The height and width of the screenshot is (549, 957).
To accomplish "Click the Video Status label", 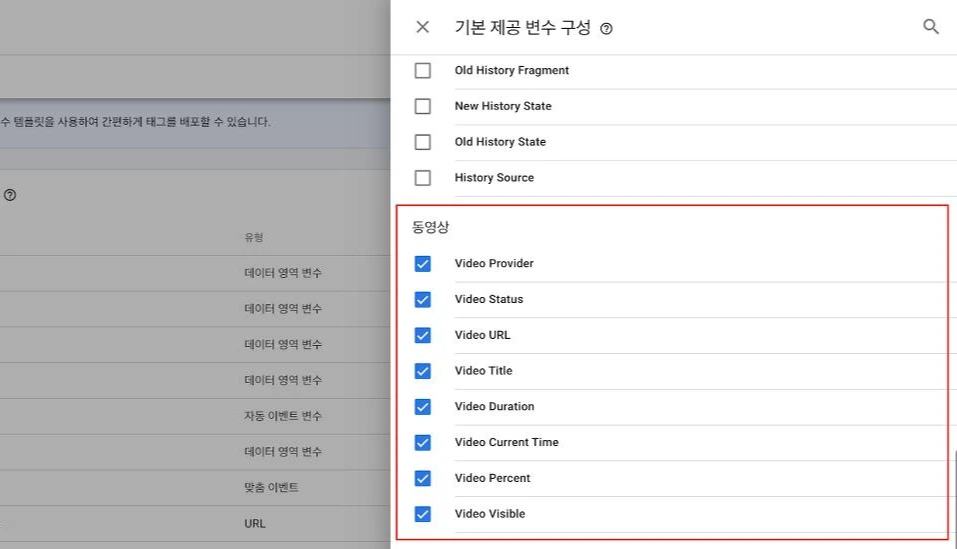I will [x=489, y=299].
